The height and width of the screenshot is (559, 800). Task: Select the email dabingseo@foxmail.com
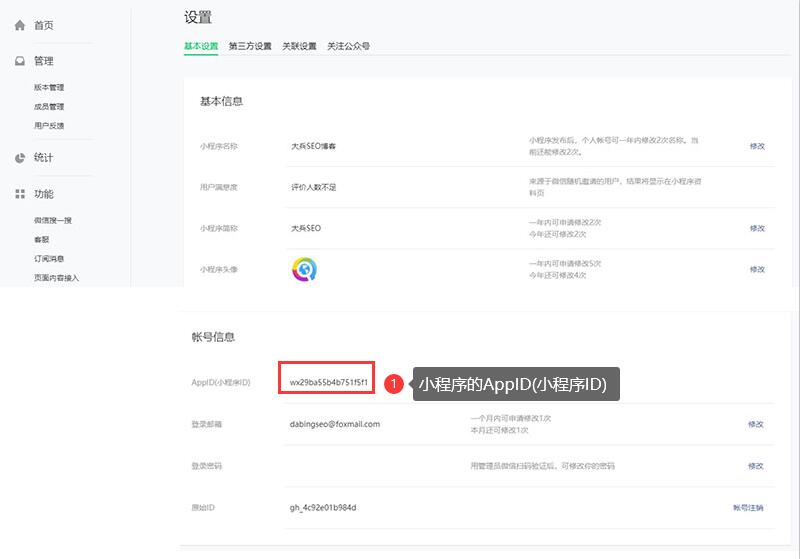335,424
